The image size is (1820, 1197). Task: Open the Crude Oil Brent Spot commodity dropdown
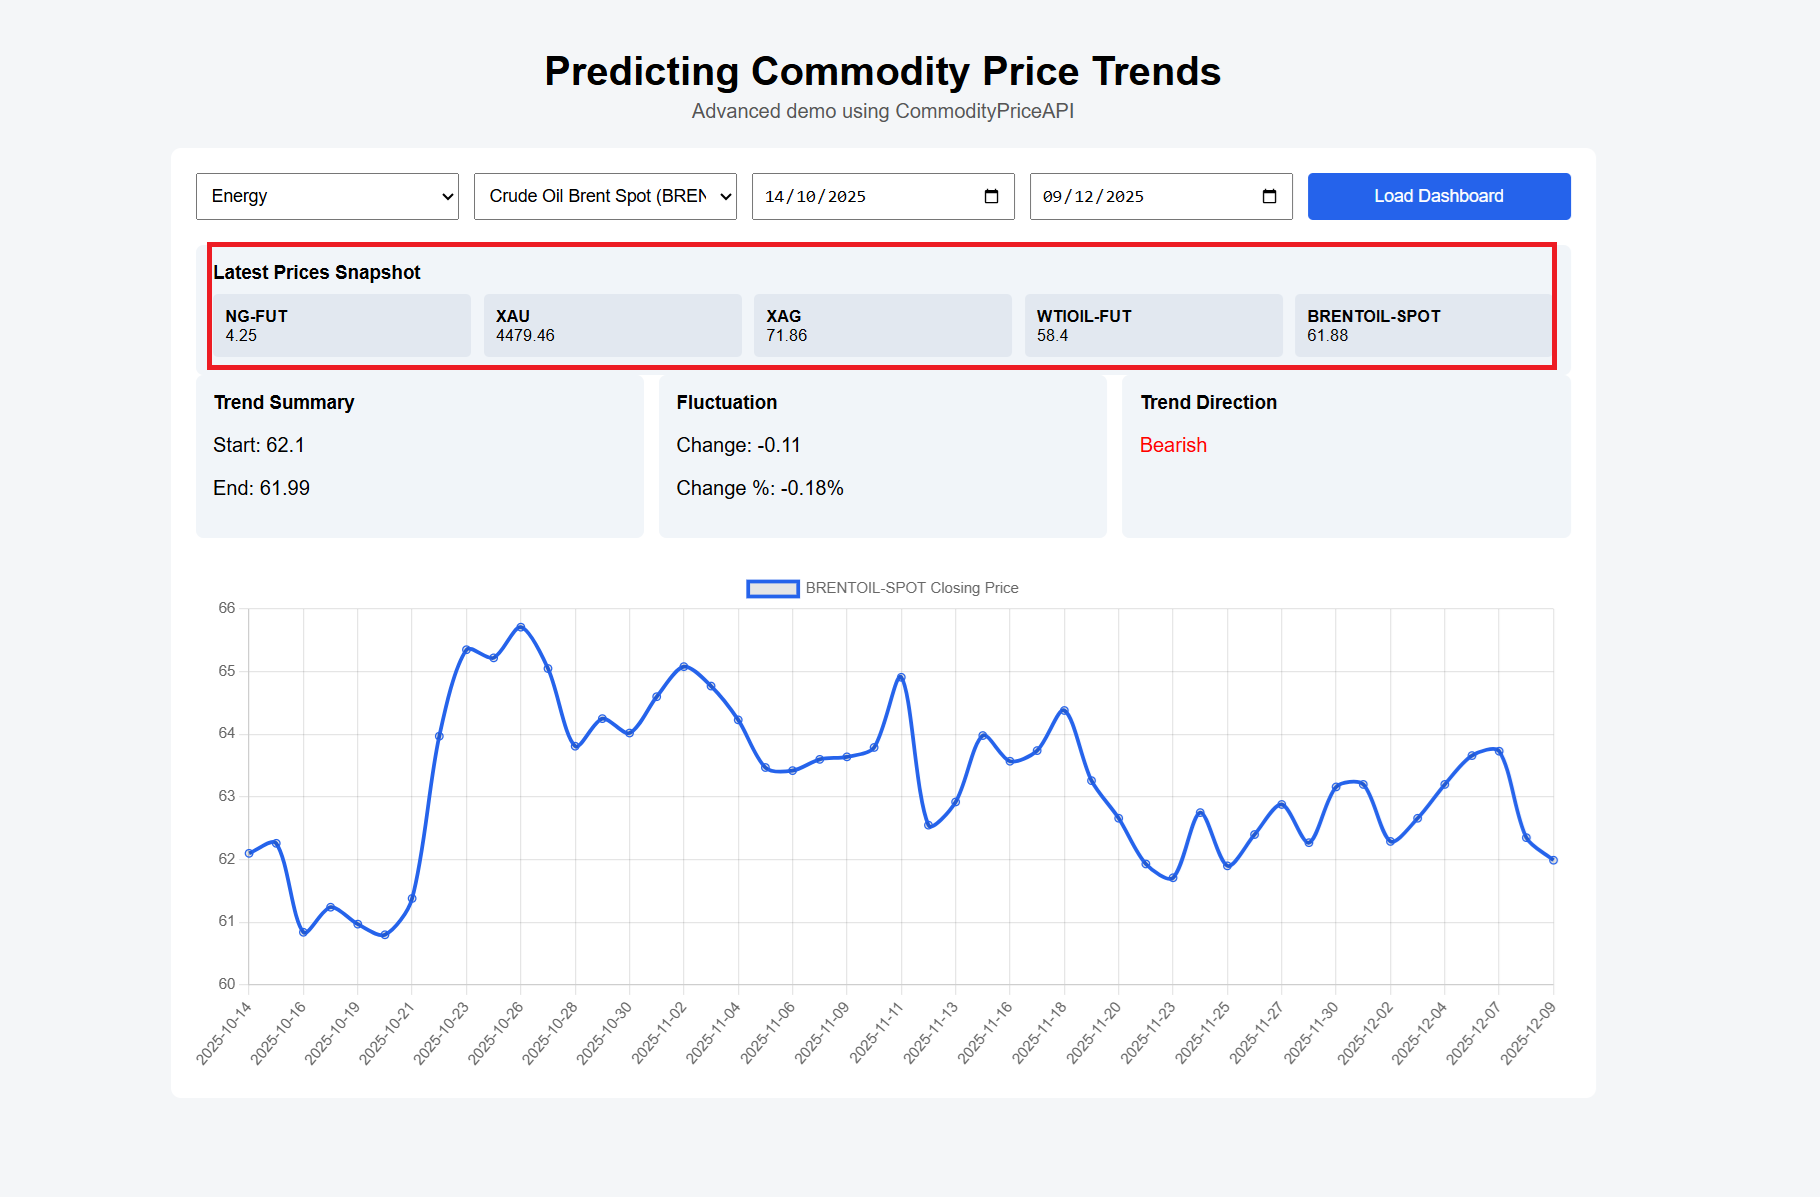tap(605, 196)
